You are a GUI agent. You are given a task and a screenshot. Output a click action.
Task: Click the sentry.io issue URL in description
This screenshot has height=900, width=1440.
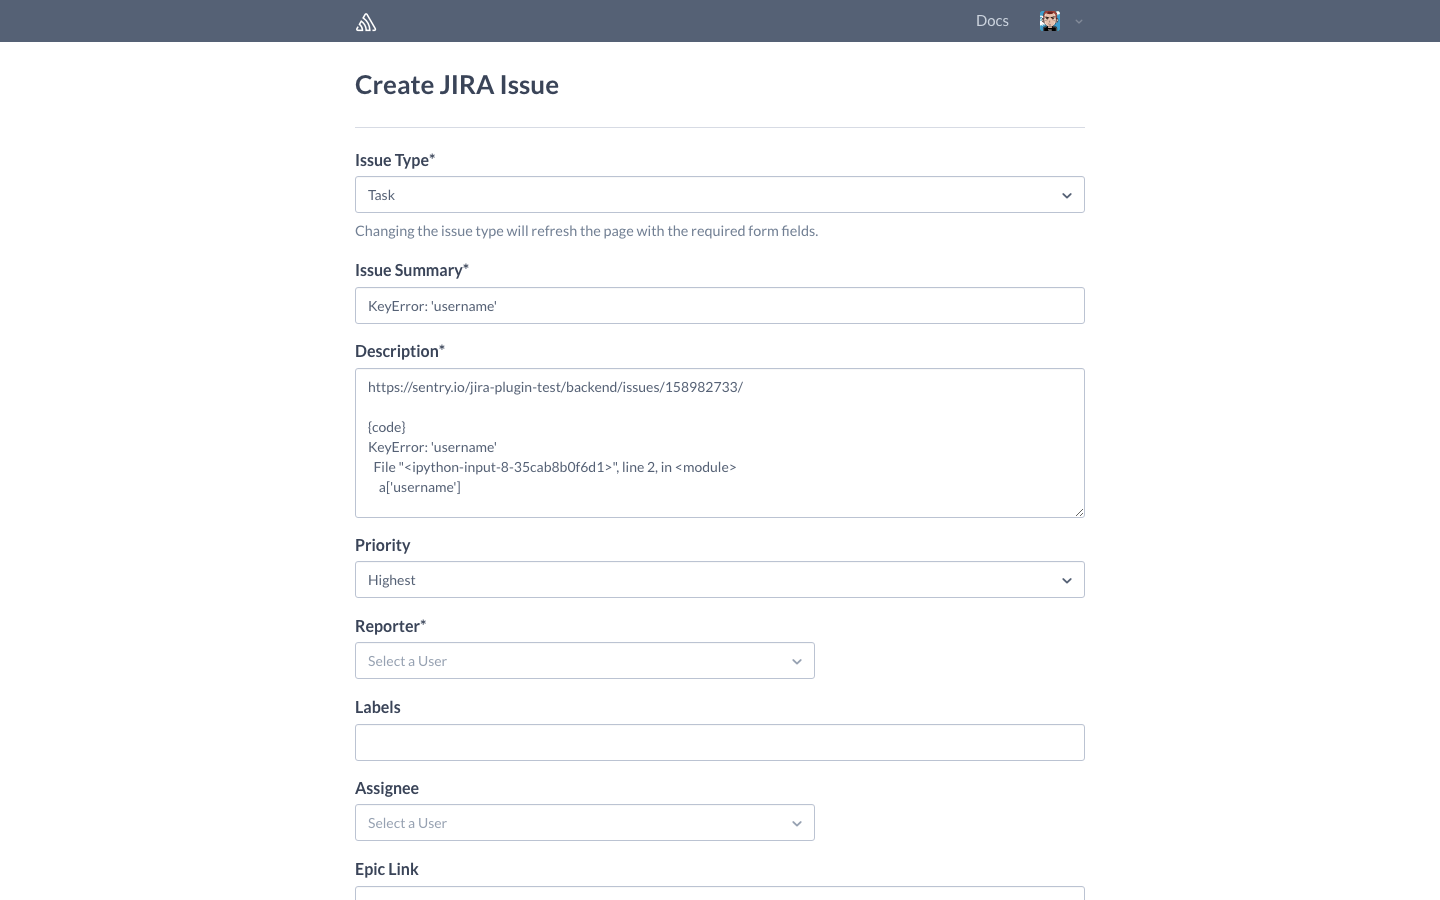pos(556,387)
